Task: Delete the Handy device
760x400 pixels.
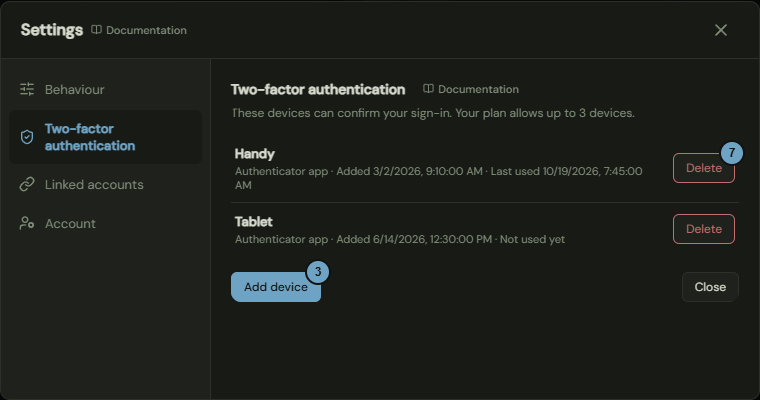Action: pyautogui.click(x=704, y=168)
